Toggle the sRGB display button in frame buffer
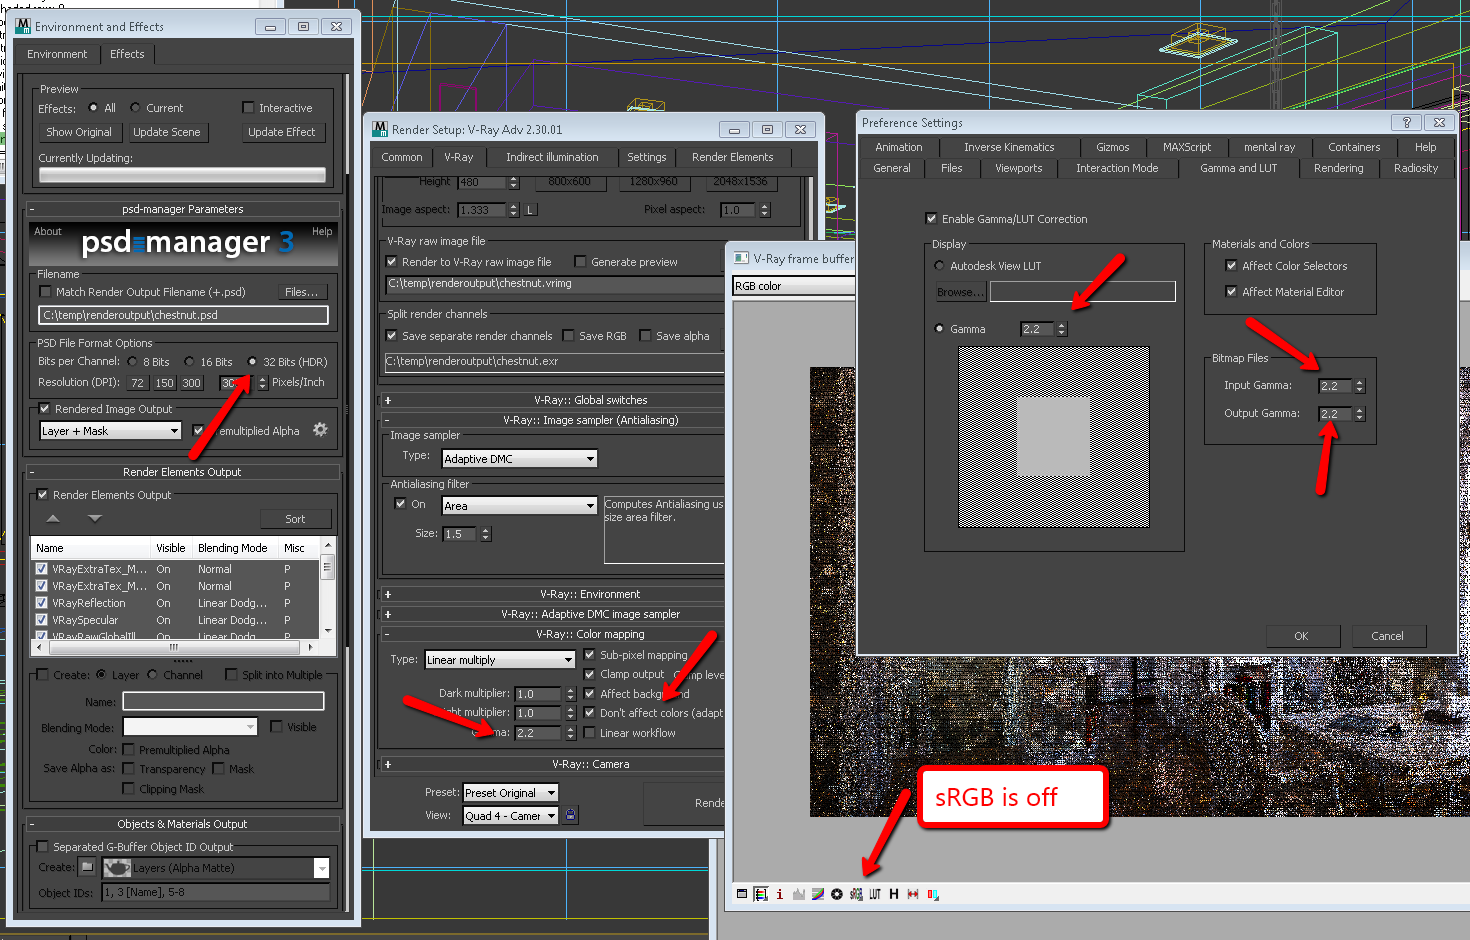The height and width of the screenshot is (940, 1470). click(856, 894)
